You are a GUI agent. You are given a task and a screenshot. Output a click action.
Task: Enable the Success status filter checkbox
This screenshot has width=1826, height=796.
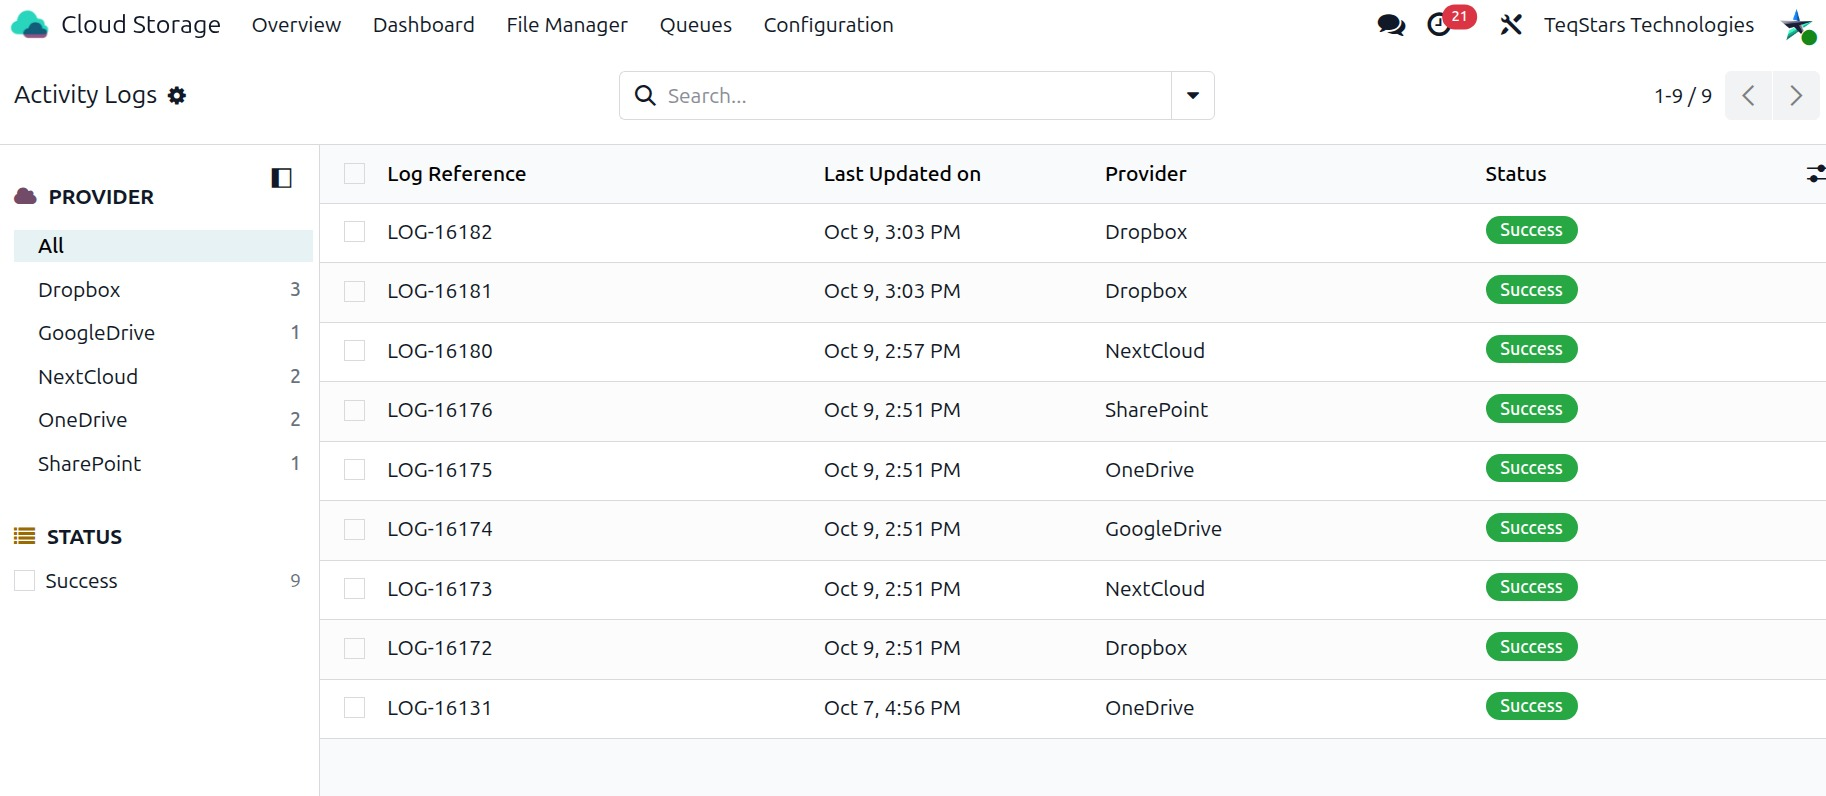click(25, 581)
